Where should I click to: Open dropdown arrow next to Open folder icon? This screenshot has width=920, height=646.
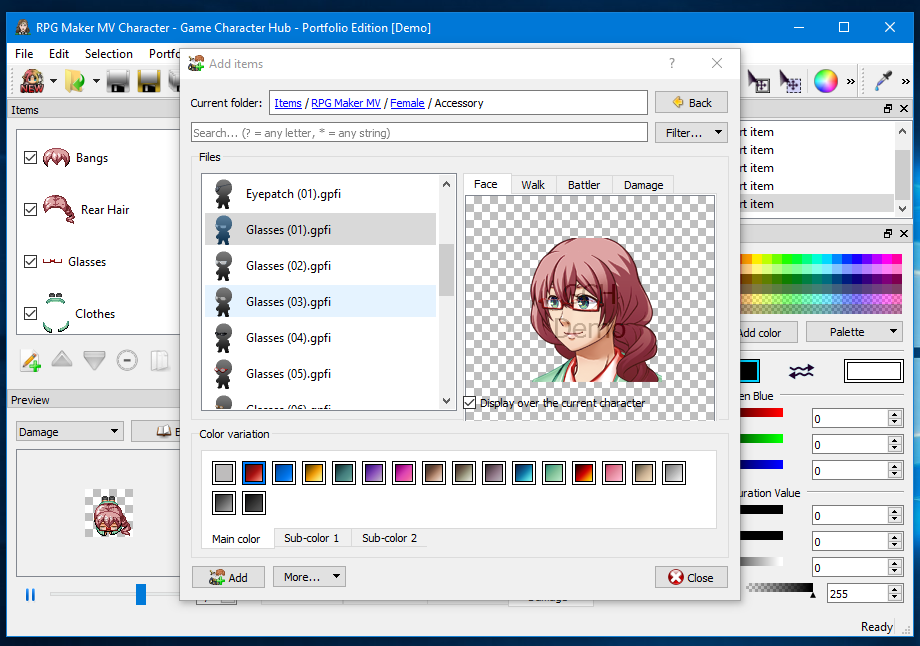(96, 81)
